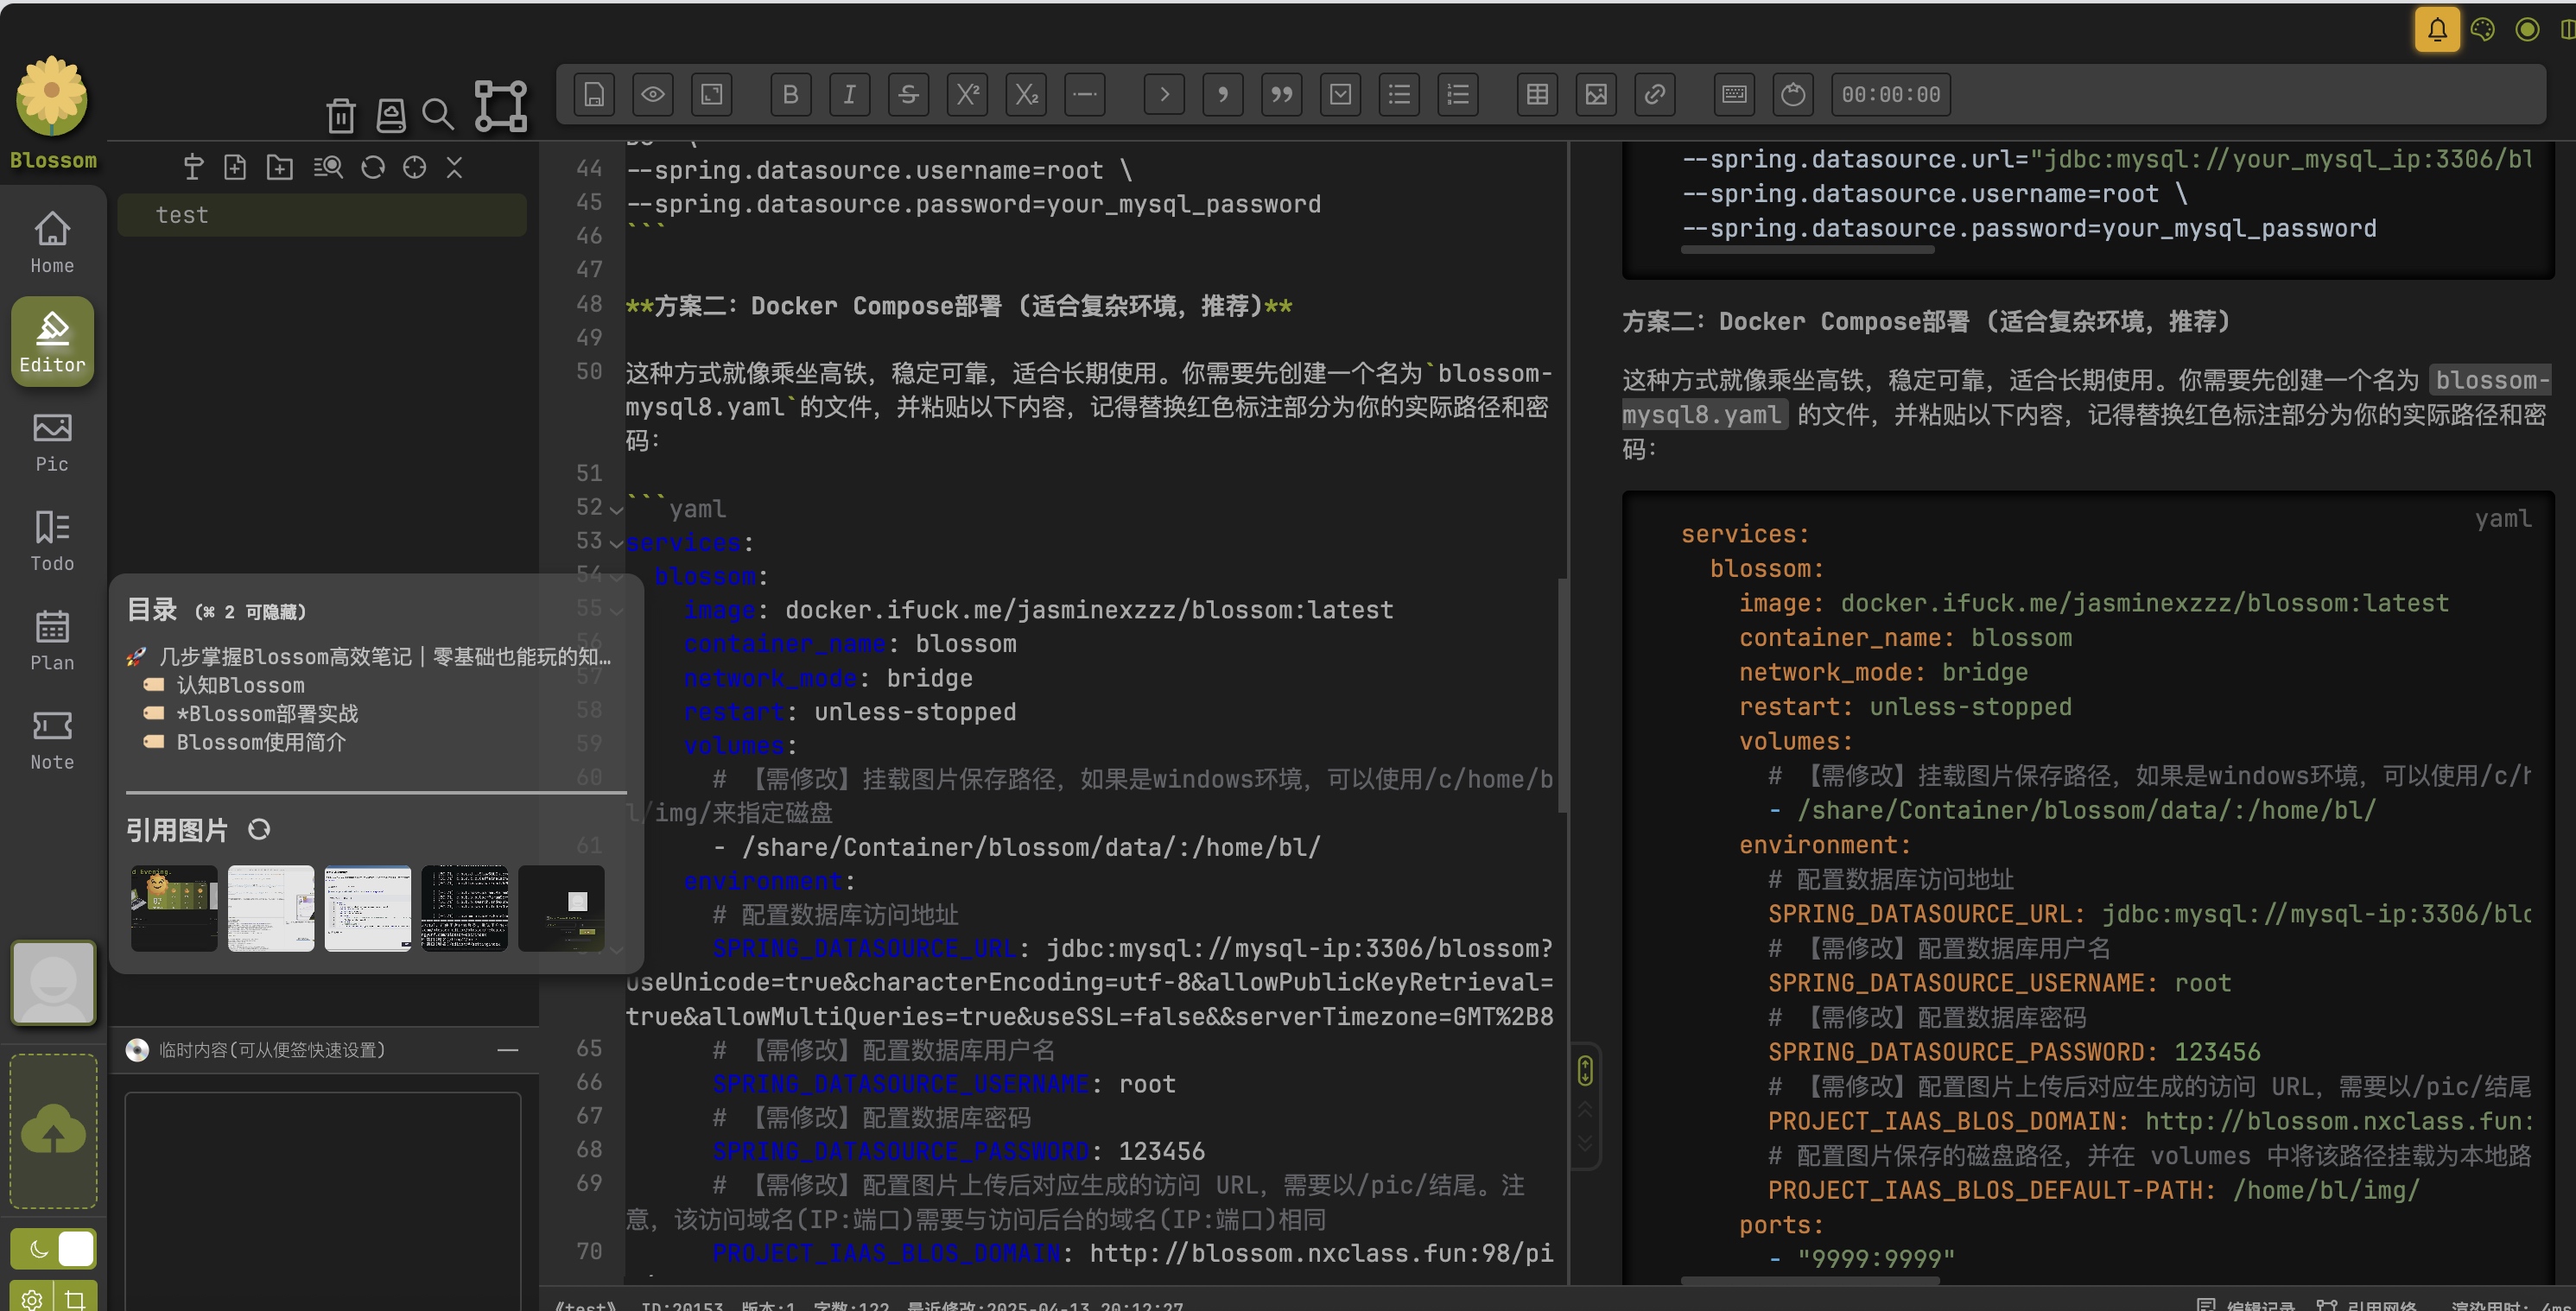Open the notification bell
The width and height of the screenshot is (2576, 1311).
pos(2437,29)
